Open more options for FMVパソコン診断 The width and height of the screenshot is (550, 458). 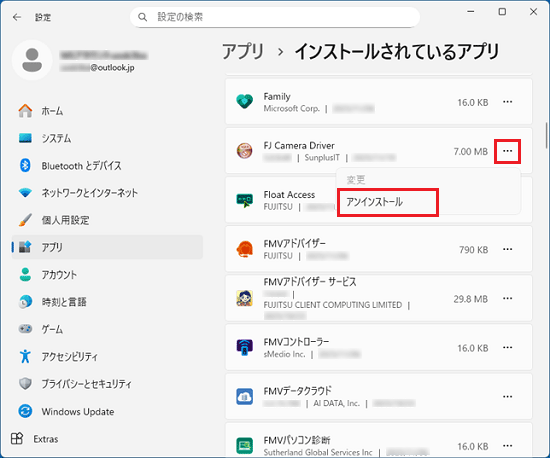[508, 446]
